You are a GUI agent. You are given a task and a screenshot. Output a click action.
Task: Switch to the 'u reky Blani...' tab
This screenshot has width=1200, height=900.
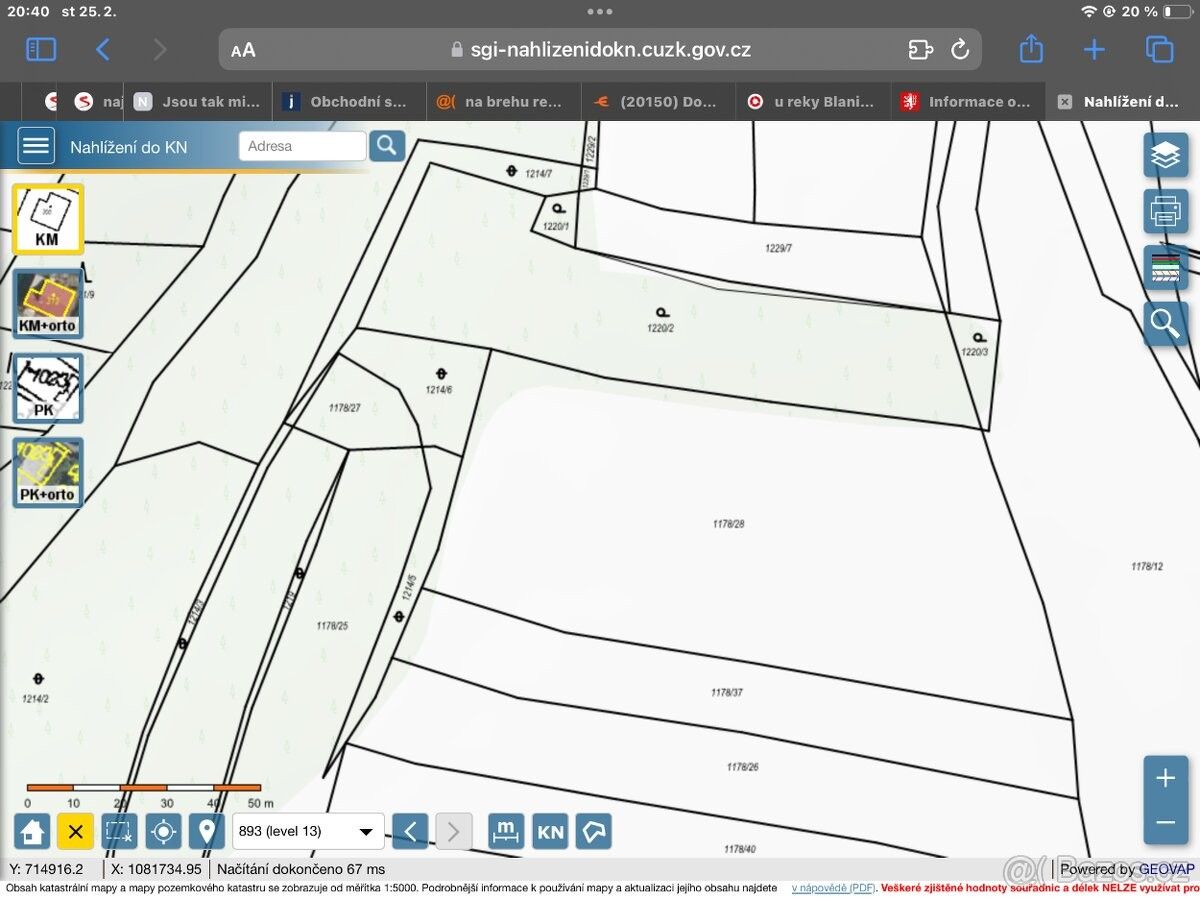811,101
